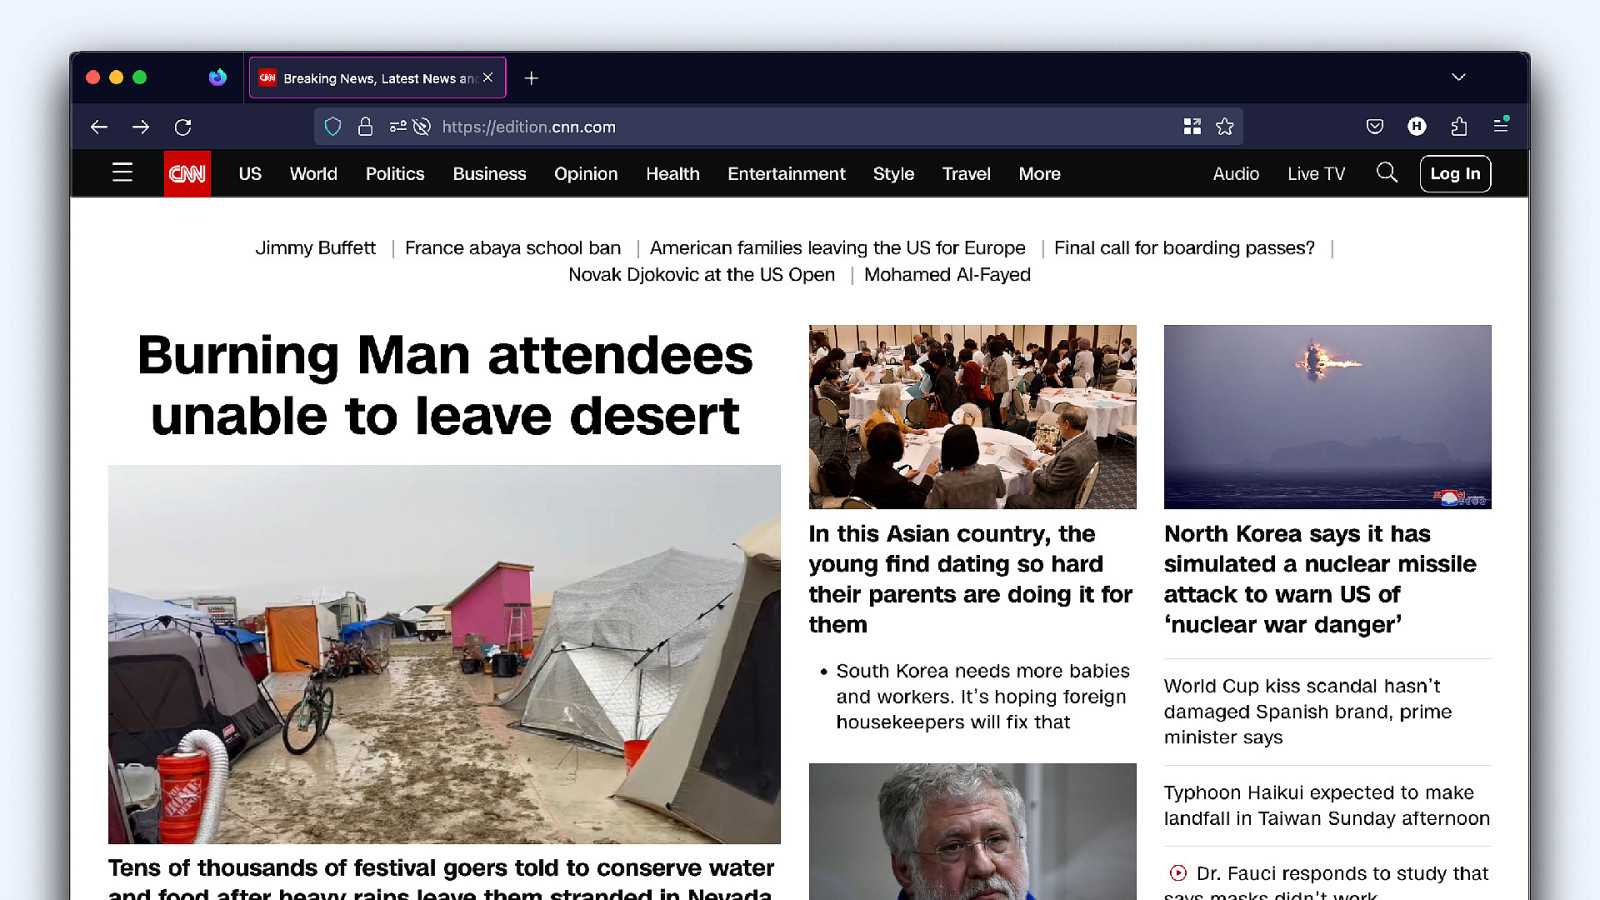This screenshot has width=1600, height=900.
Task: Open American families leaving the US link
Action: (838, 248)
